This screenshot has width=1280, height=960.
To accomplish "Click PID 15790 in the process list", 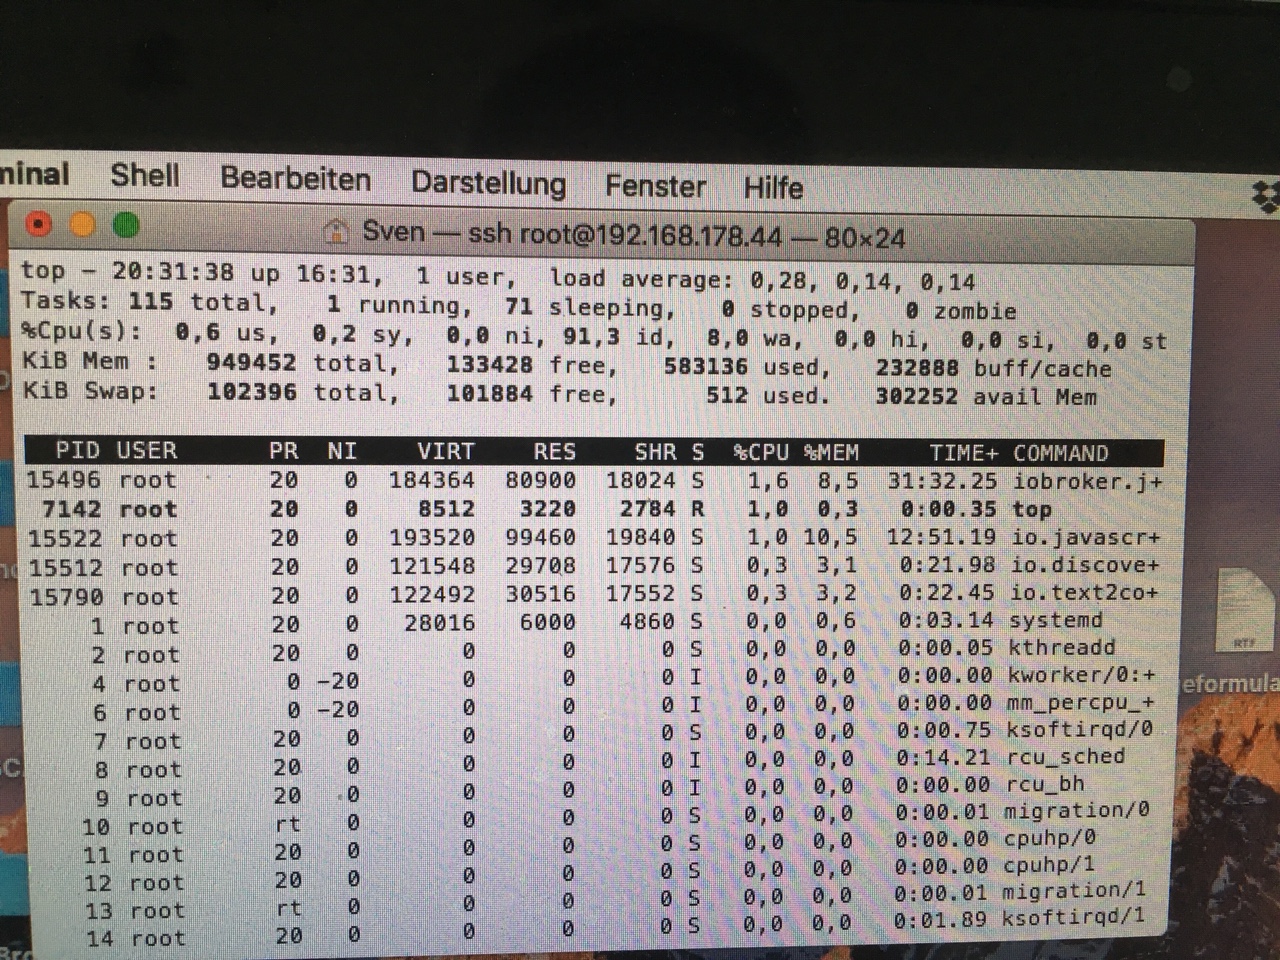I will coord(67,597).
